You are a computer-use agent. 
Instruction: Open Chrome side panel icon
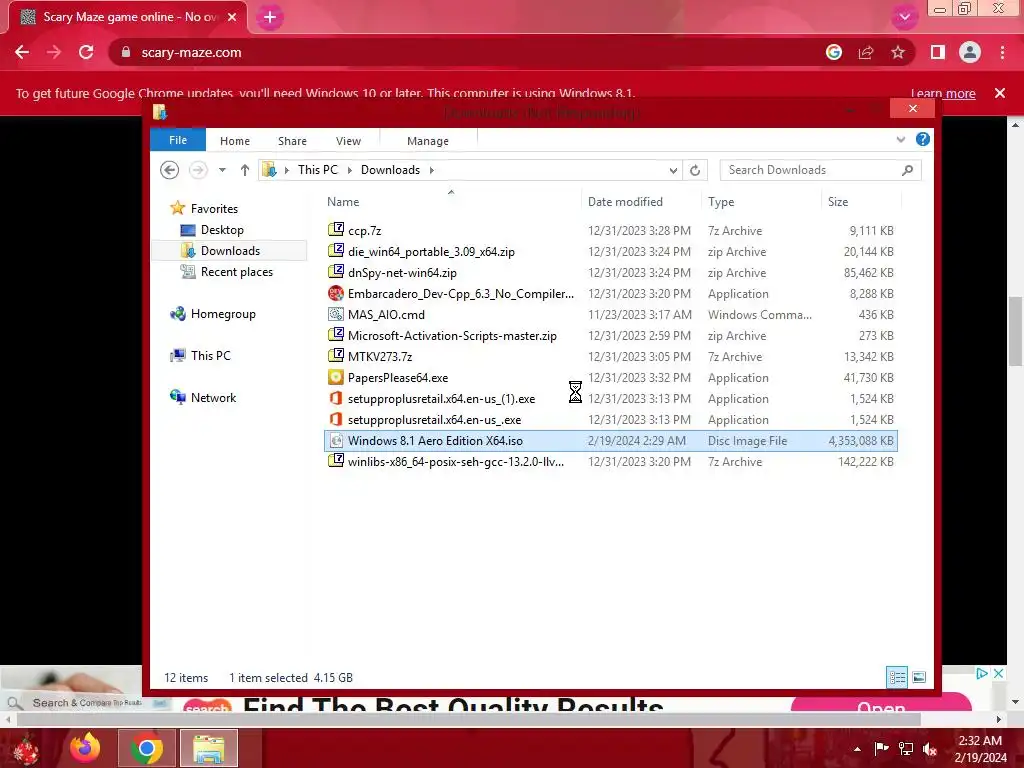pyautogui.click(x=938, y=52)
